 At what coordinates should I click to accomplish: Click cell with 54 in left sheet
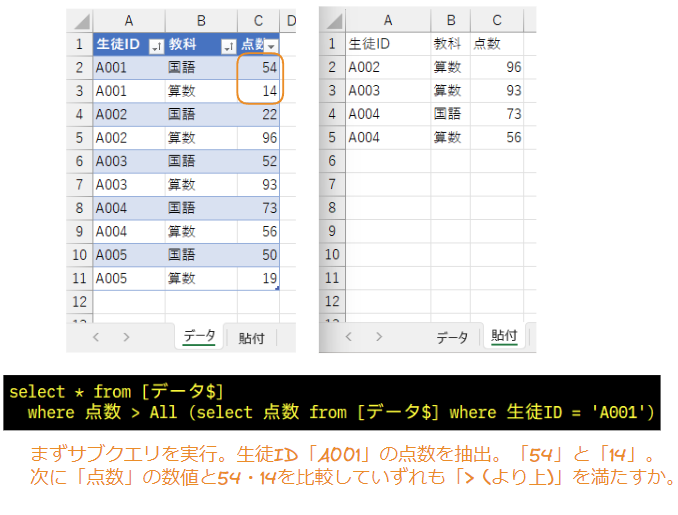pos(258,67)
